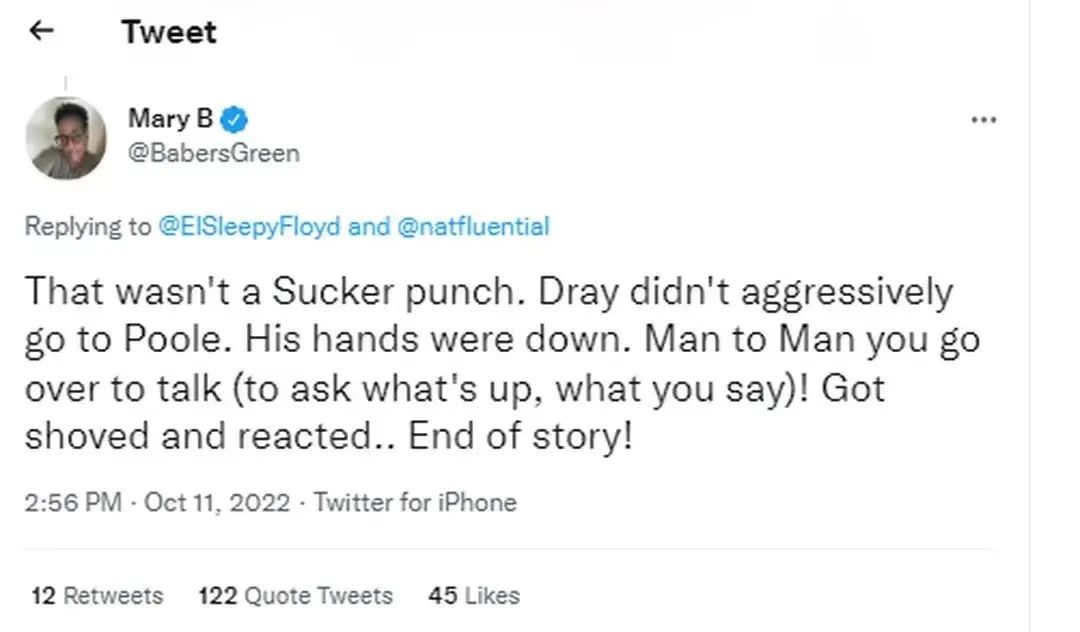Screen dimensions: 1080x632
Task: Click the "Replying to" label
Action: pyautogui.click(x=88, y=226)
